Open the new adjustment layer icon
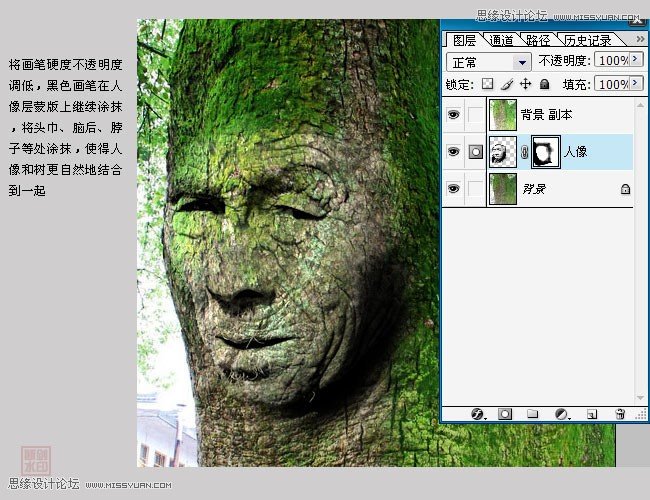650x500 pixels. click(x=561, y=413)
